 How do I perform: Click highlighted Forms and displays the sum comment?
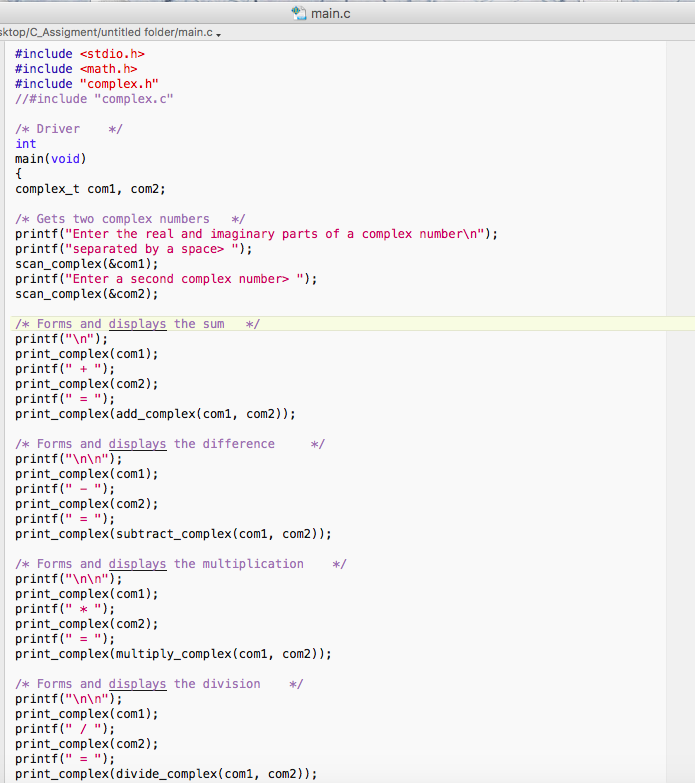tap(137, 324)
